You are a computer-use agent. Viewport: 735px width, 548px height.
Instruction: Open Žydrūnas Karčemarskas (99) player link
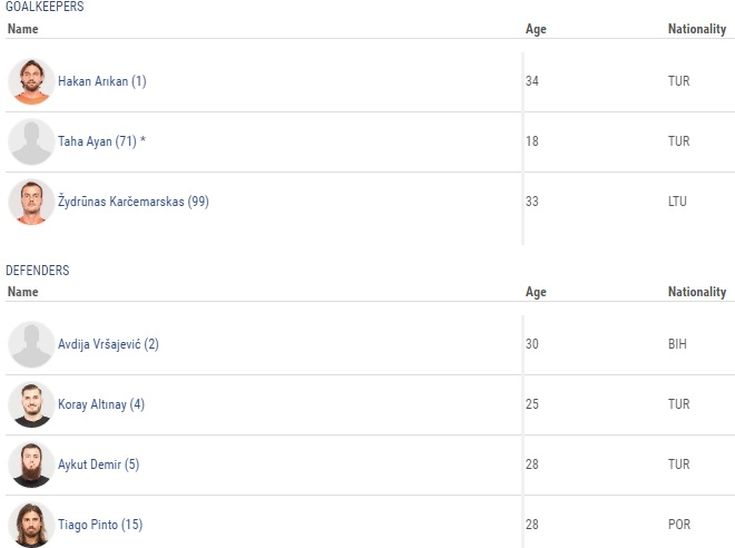[133, 202]
